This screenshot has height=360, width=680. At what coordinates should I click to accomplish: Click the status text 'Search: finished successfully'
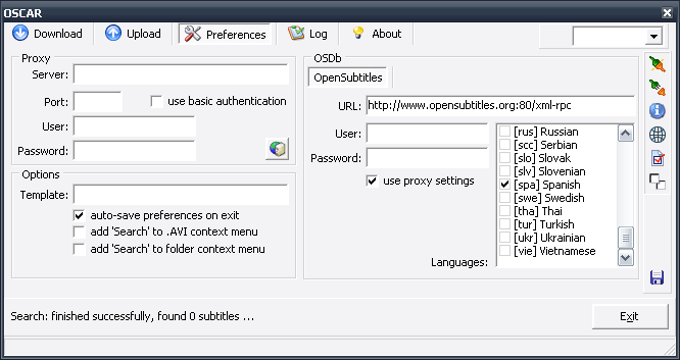pos(81,316)
